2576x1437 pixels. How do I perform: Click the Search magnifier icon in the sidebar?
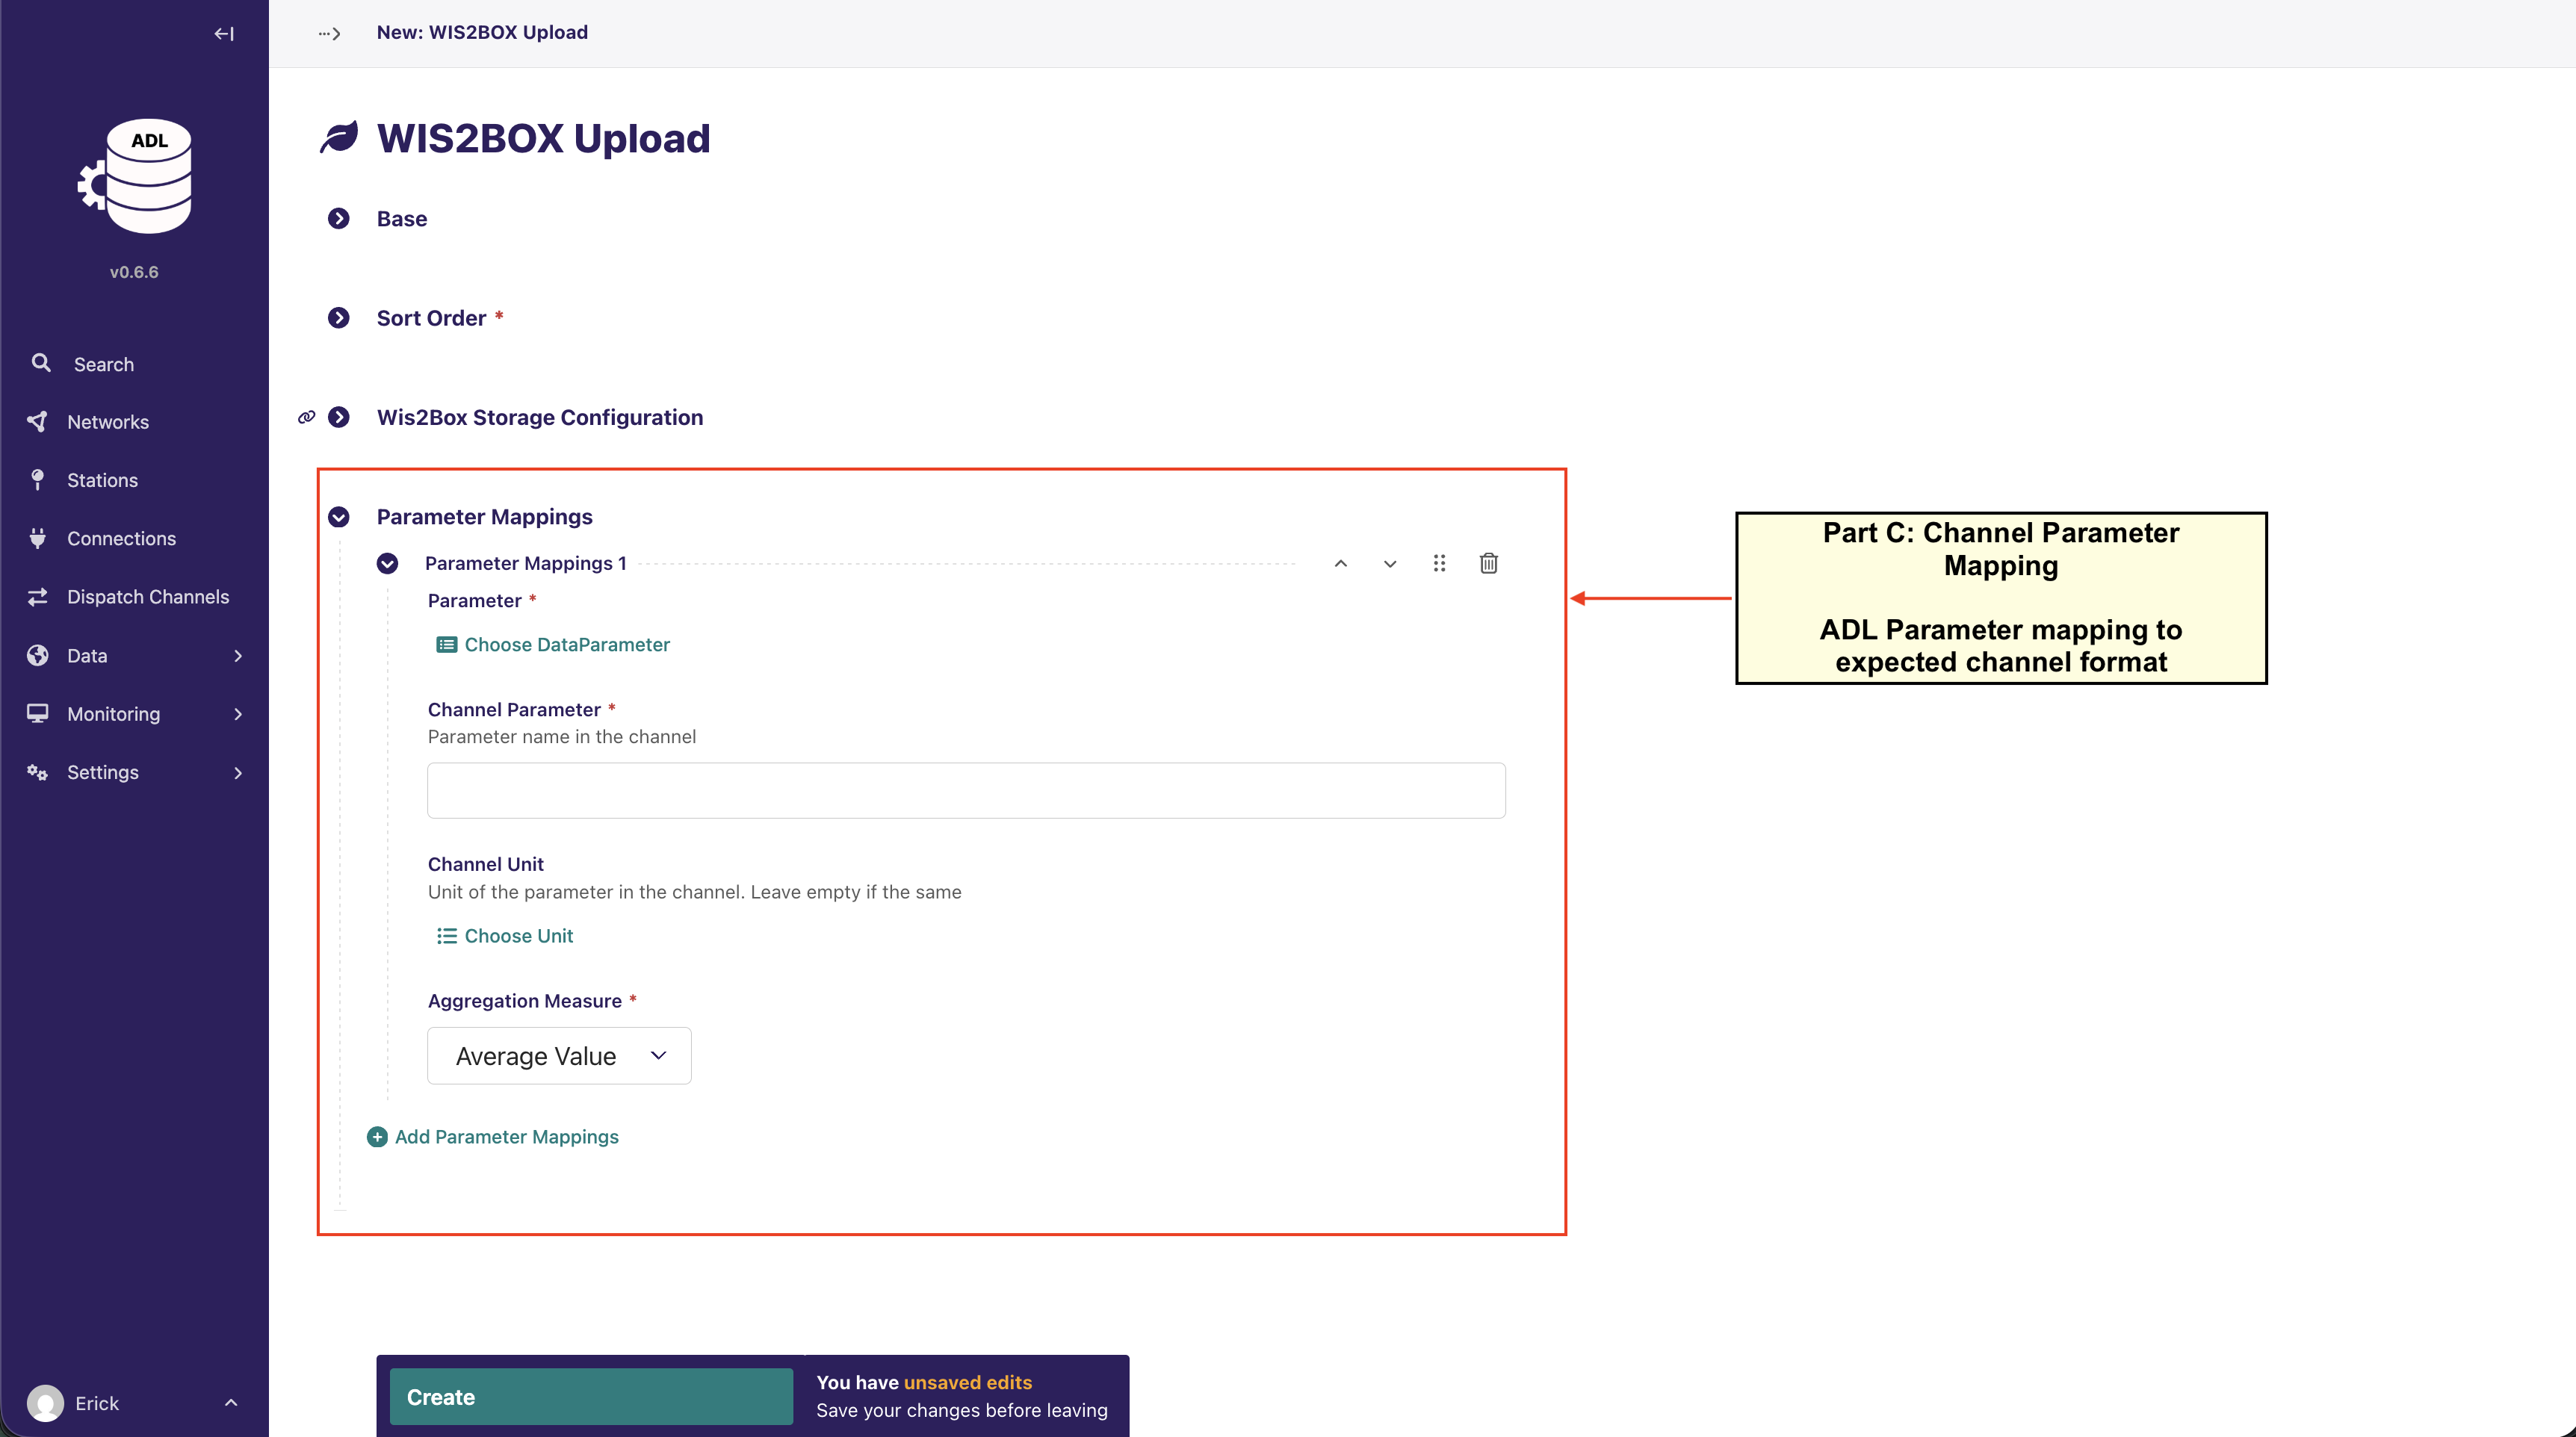(41, 363)
